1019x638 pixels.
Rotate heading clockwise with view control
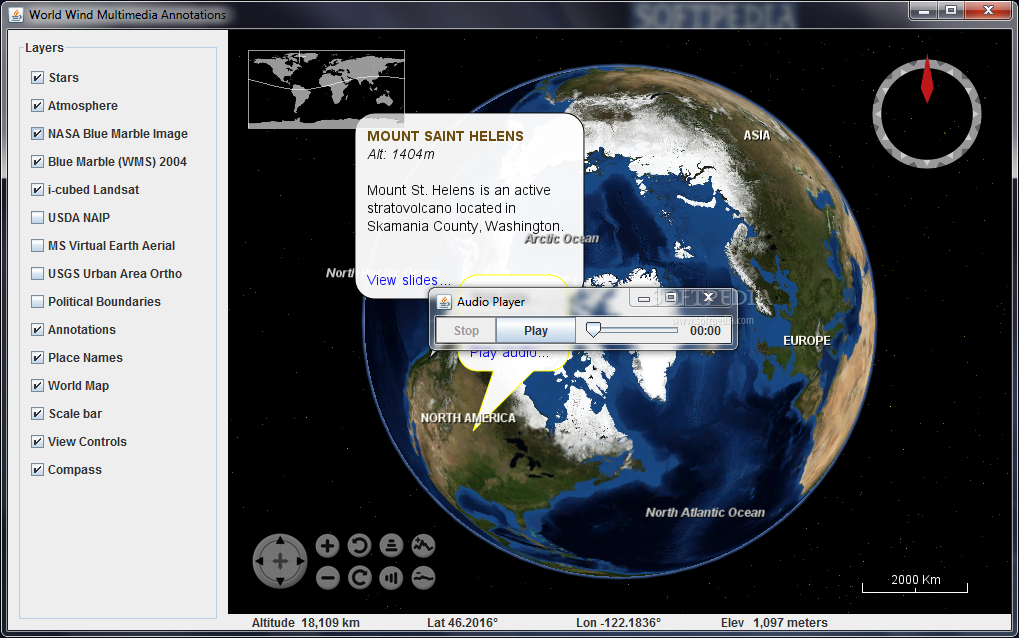click(359, 578)
